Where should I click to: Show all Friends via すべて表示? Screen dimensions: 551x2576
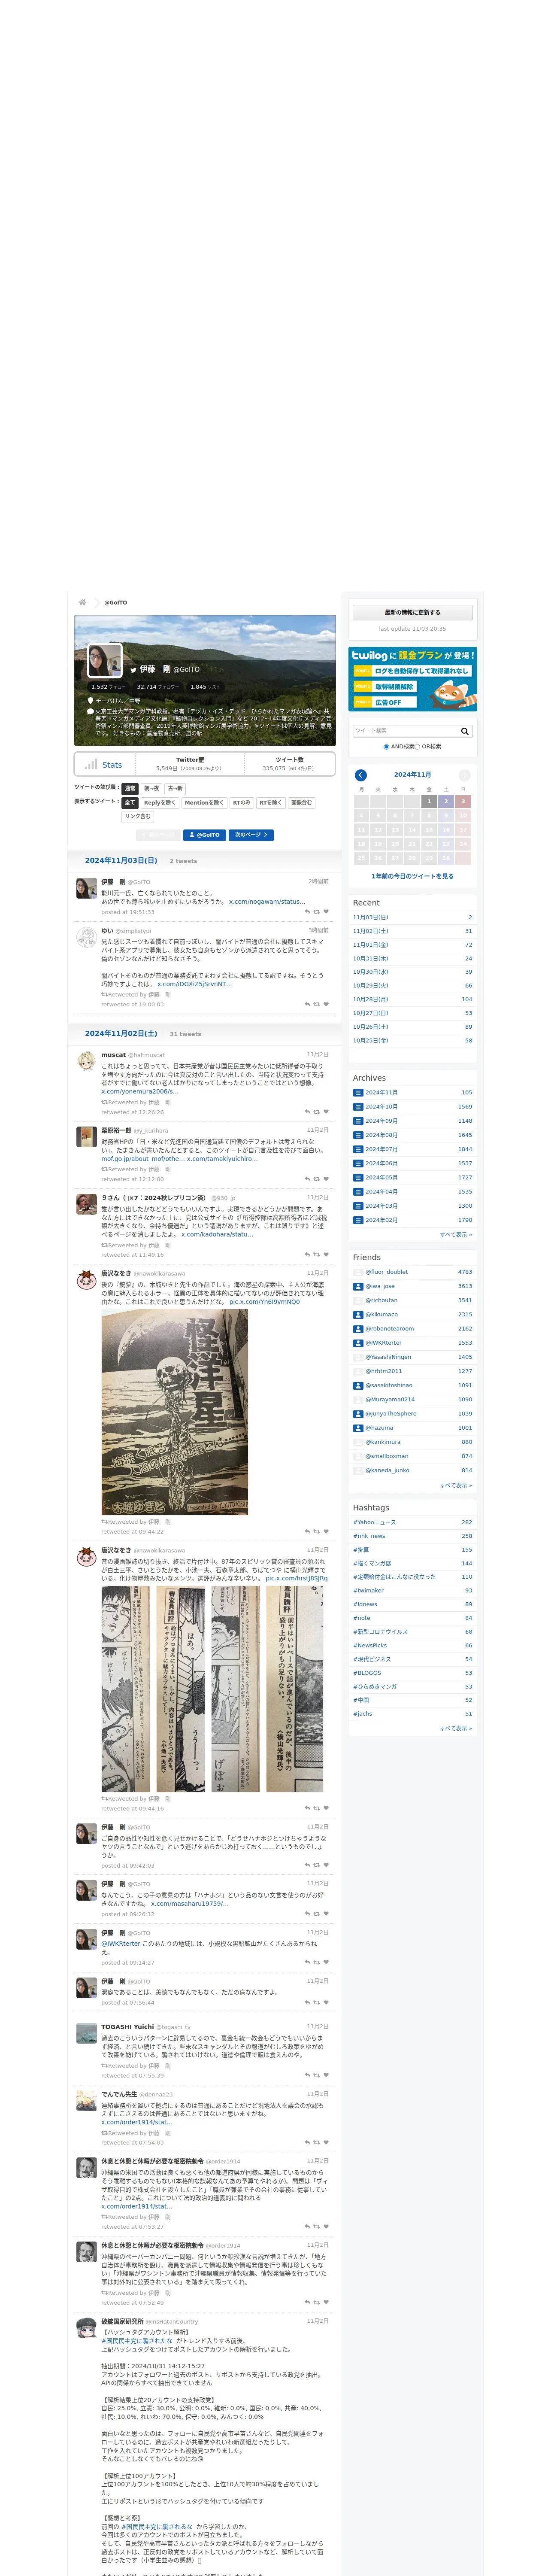click(x=456, y=1485)
